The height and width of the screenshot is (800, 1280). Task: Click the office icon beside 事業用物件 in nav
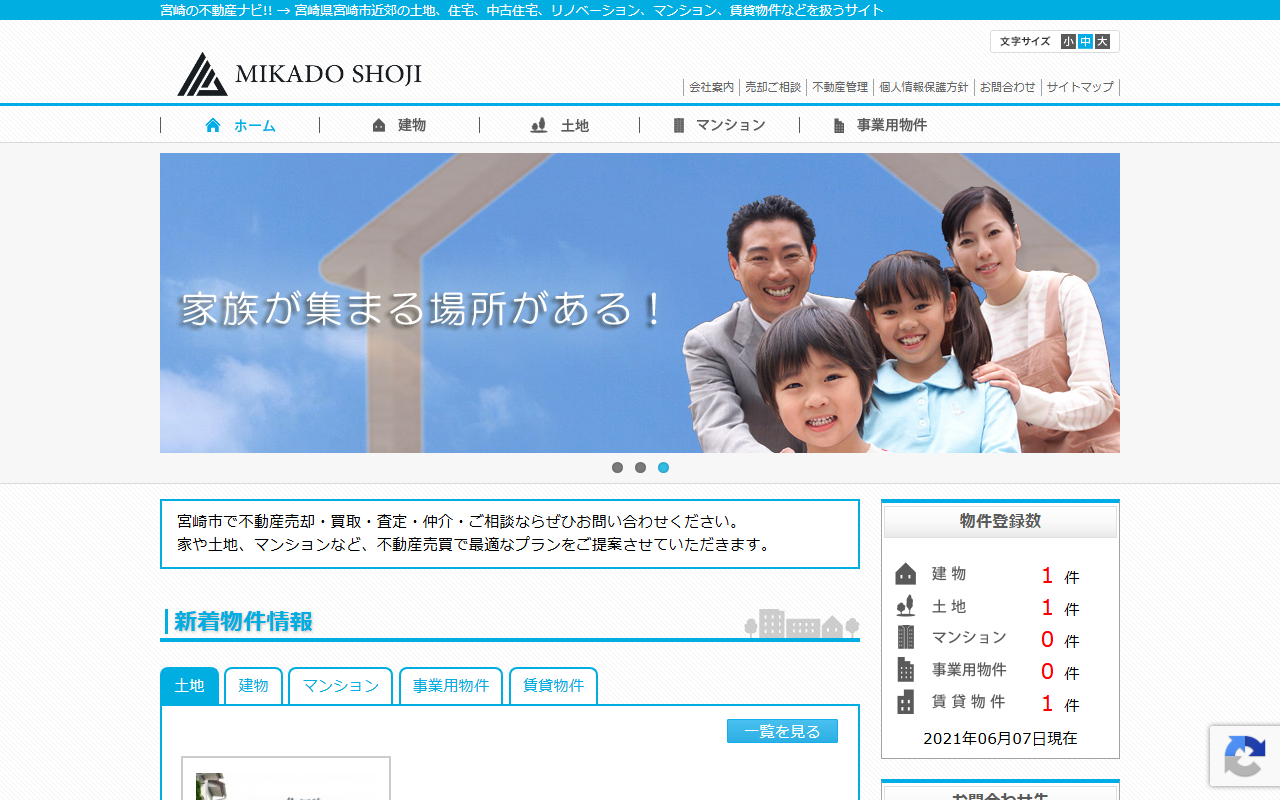tap(839, 126)
